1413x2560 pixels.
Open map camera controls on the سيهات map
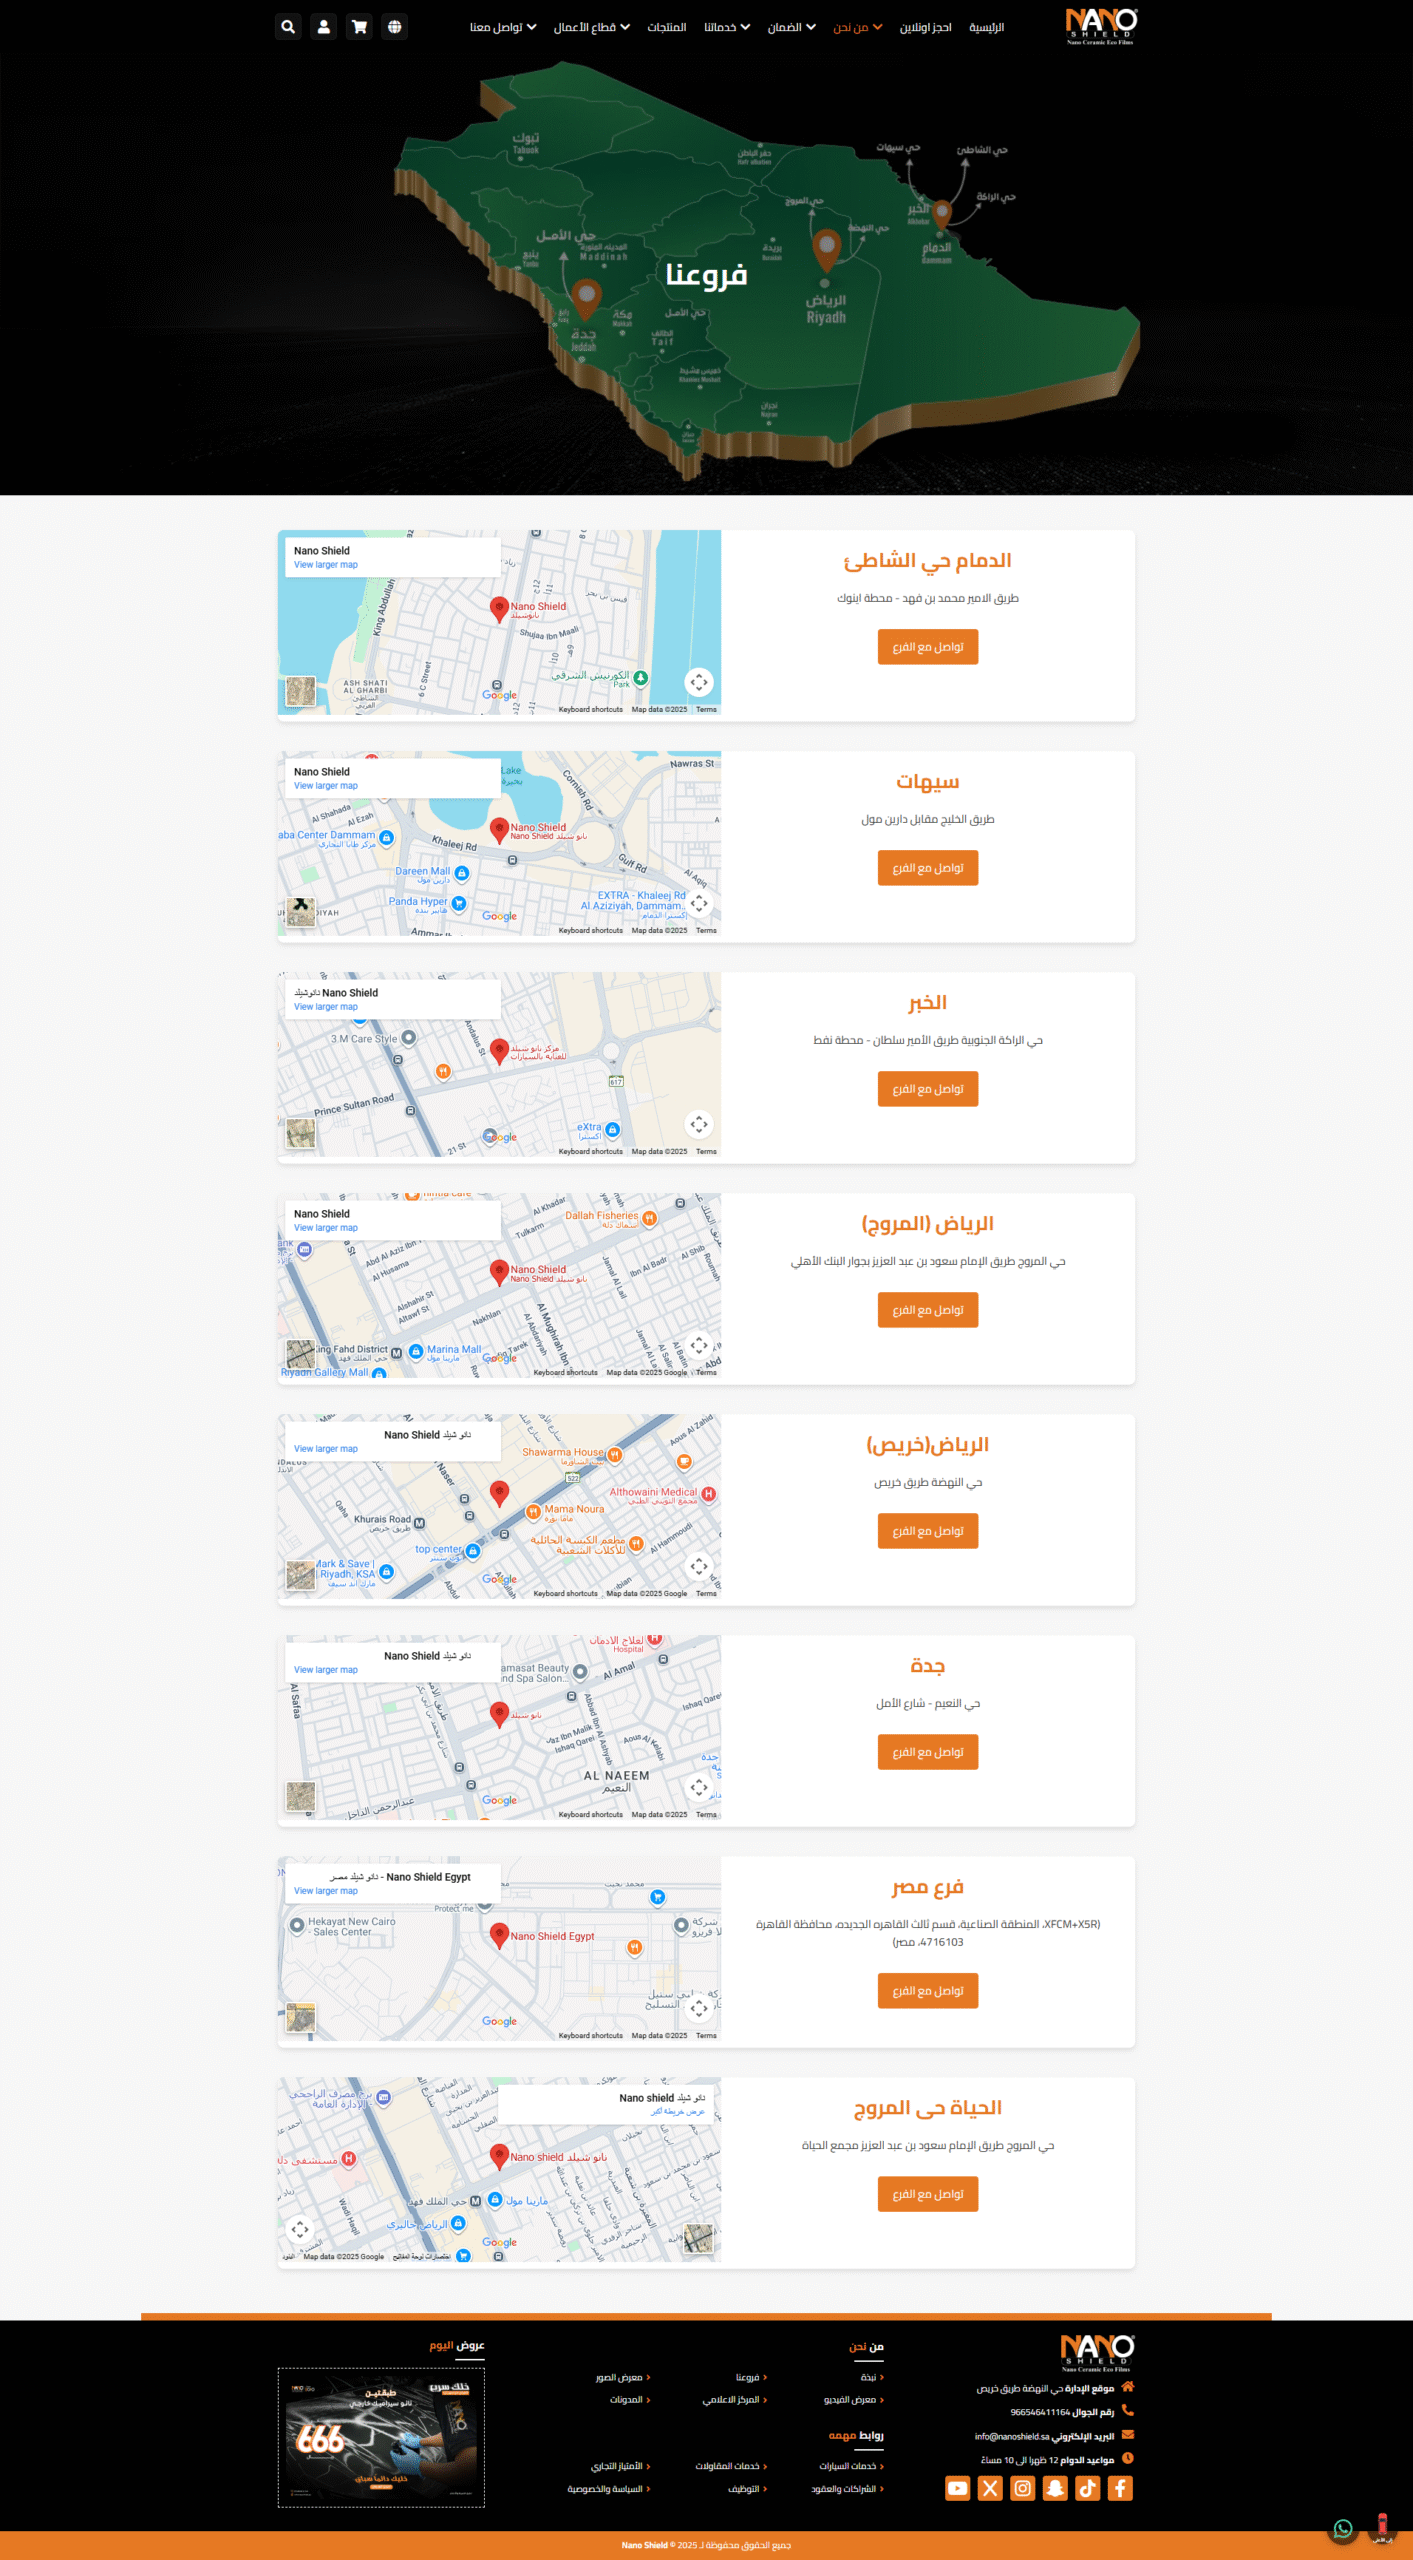click(699, 903)
